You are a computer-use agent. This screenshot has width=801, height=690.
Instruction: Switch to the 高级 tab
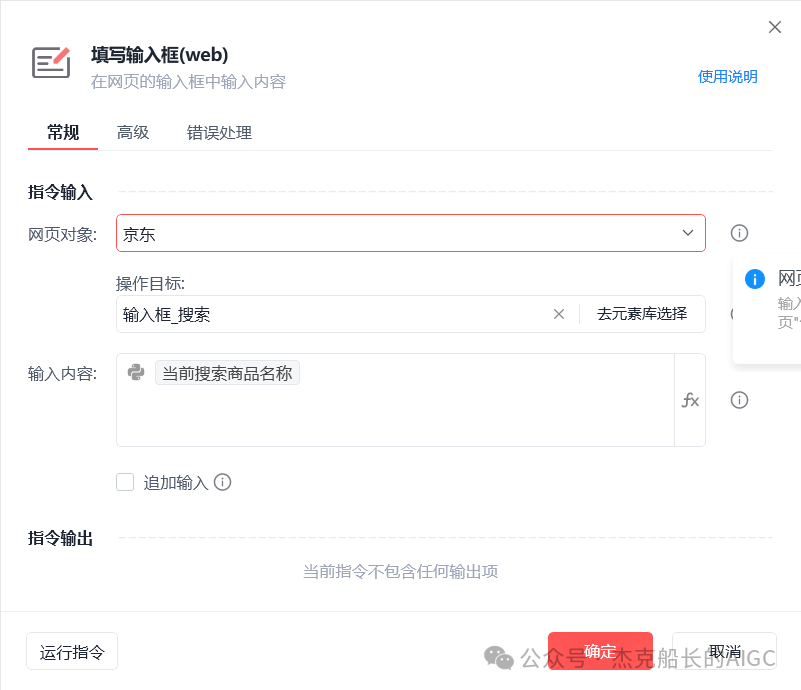tap(133, 132)
